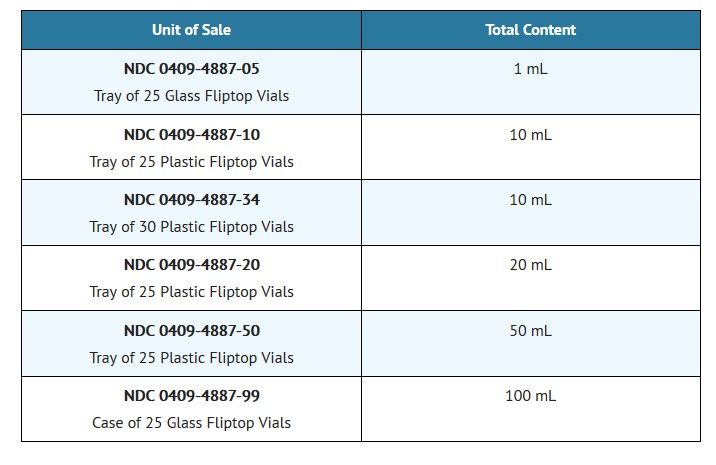The width and height of the screenshot is (716, 465).
Task: Select NDC 0409-4887-34 code text
Action: tap(191, 200)
